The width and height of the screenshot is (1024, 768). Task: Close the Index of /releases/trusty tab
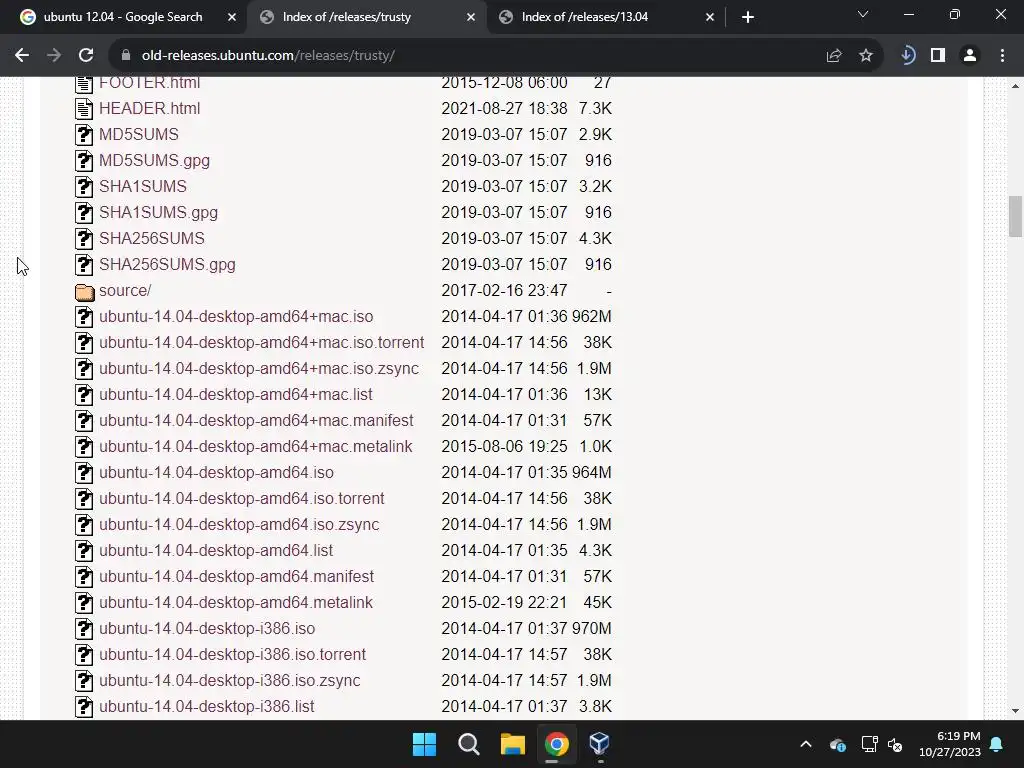tap(471, 17)
